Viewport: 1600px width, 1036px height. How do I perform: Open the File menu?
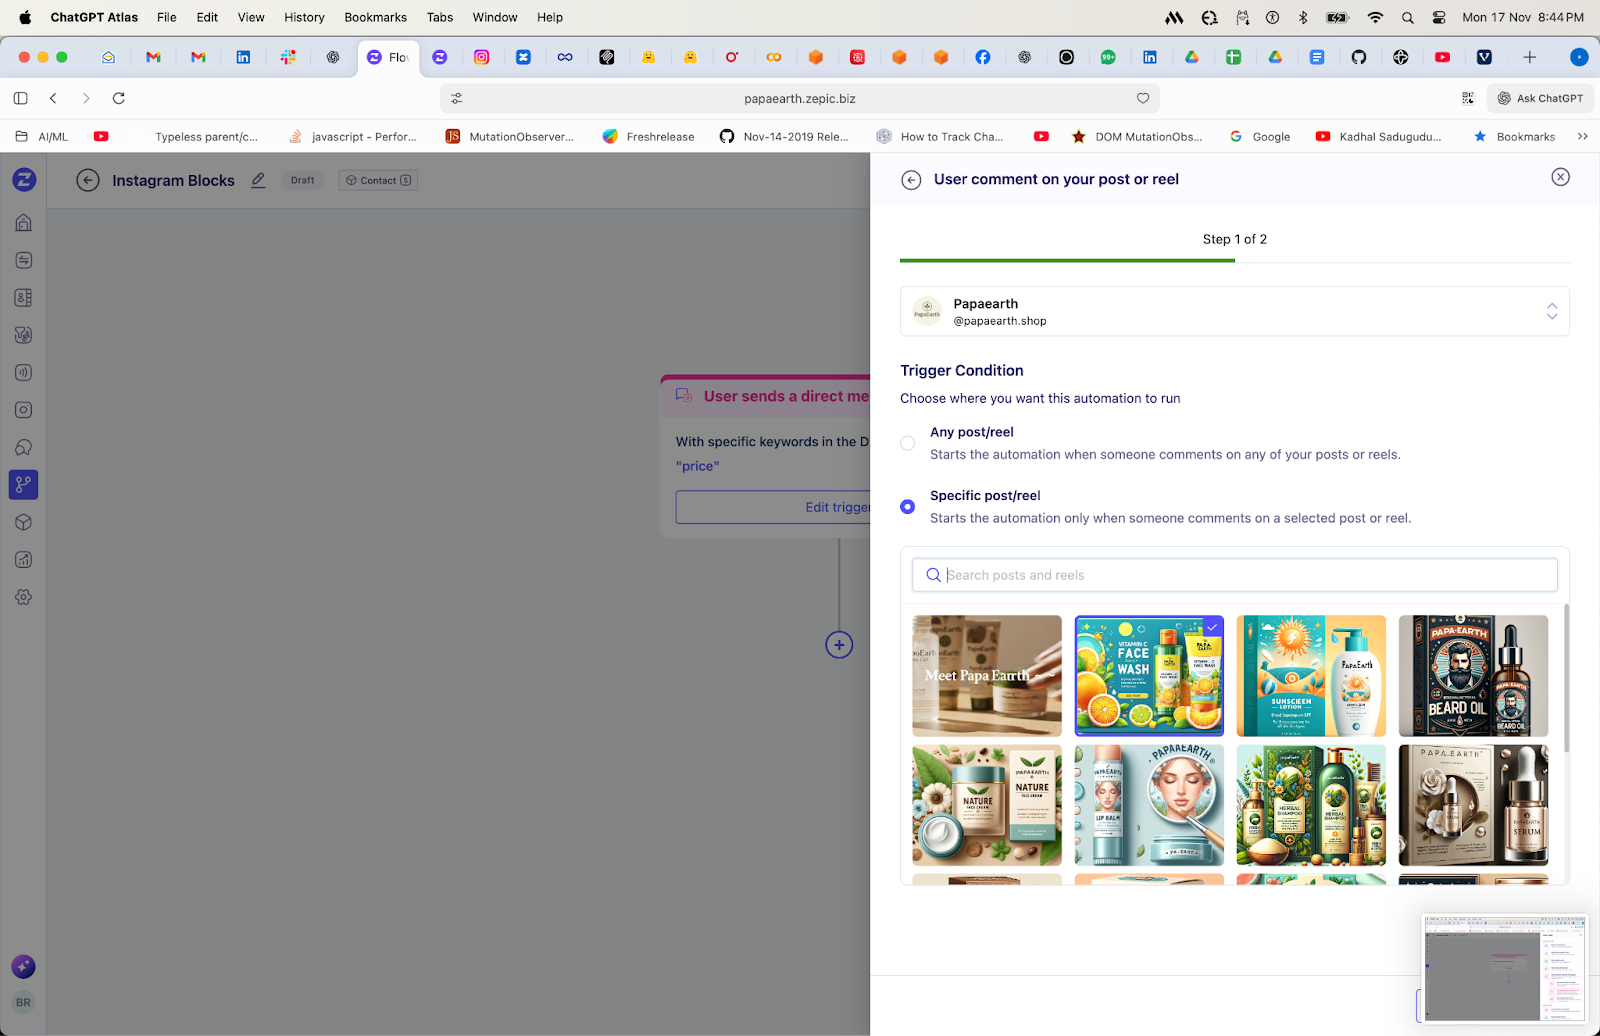coord(167,17)
